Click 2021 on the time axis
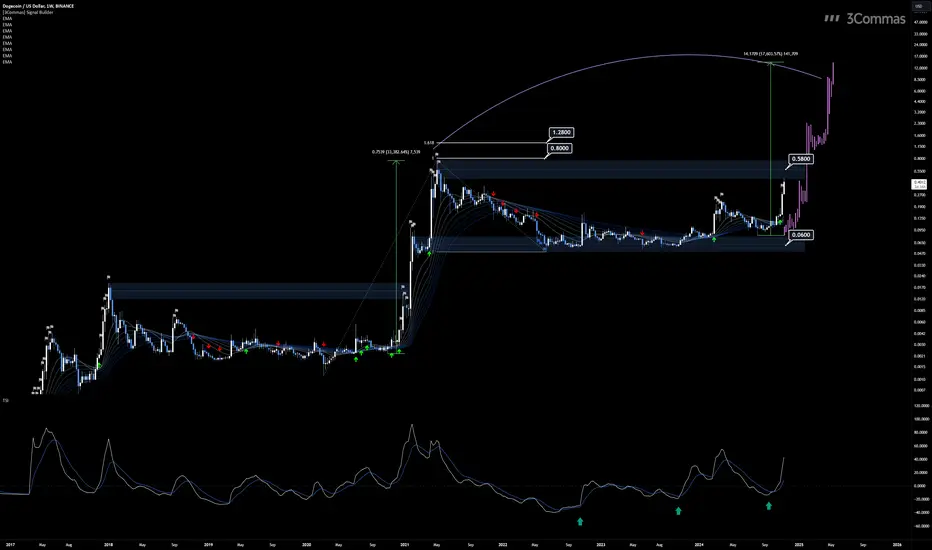 (x=405, y=544)
